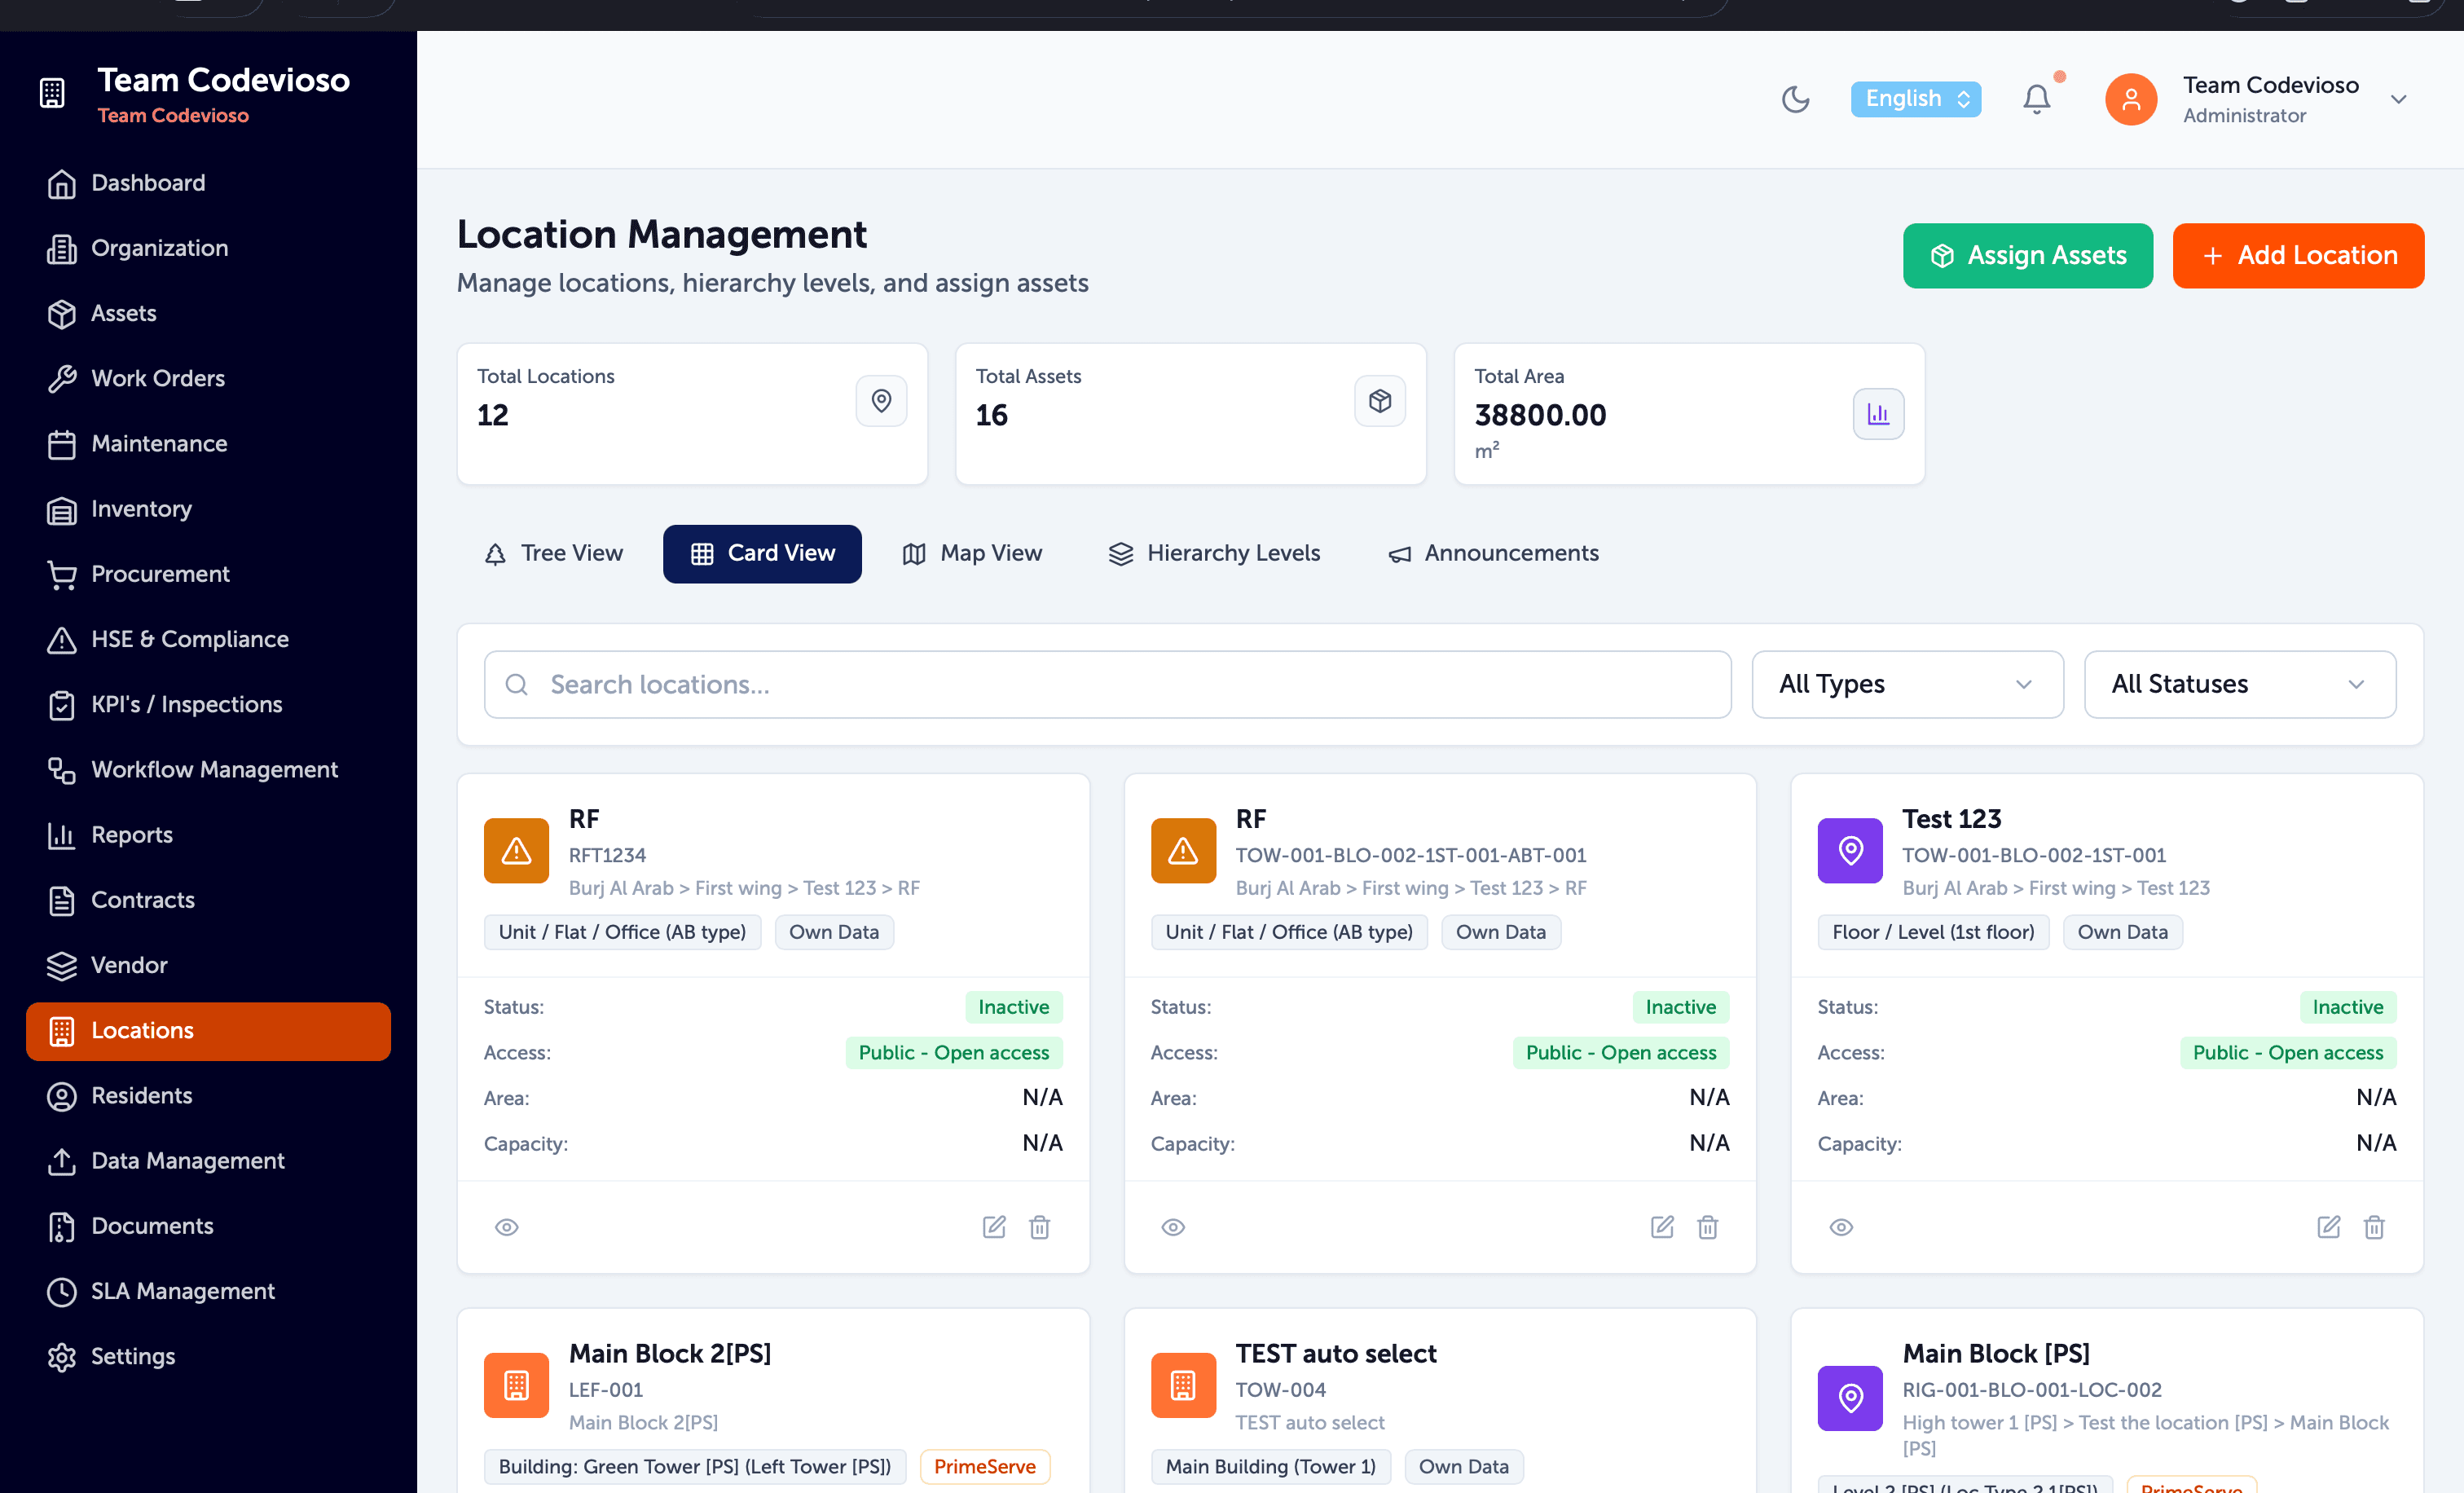Click the PrimeServe tag on Main Block 2[PS]
This screenshot has height=1493, width=2464.
click(985, 1467)
